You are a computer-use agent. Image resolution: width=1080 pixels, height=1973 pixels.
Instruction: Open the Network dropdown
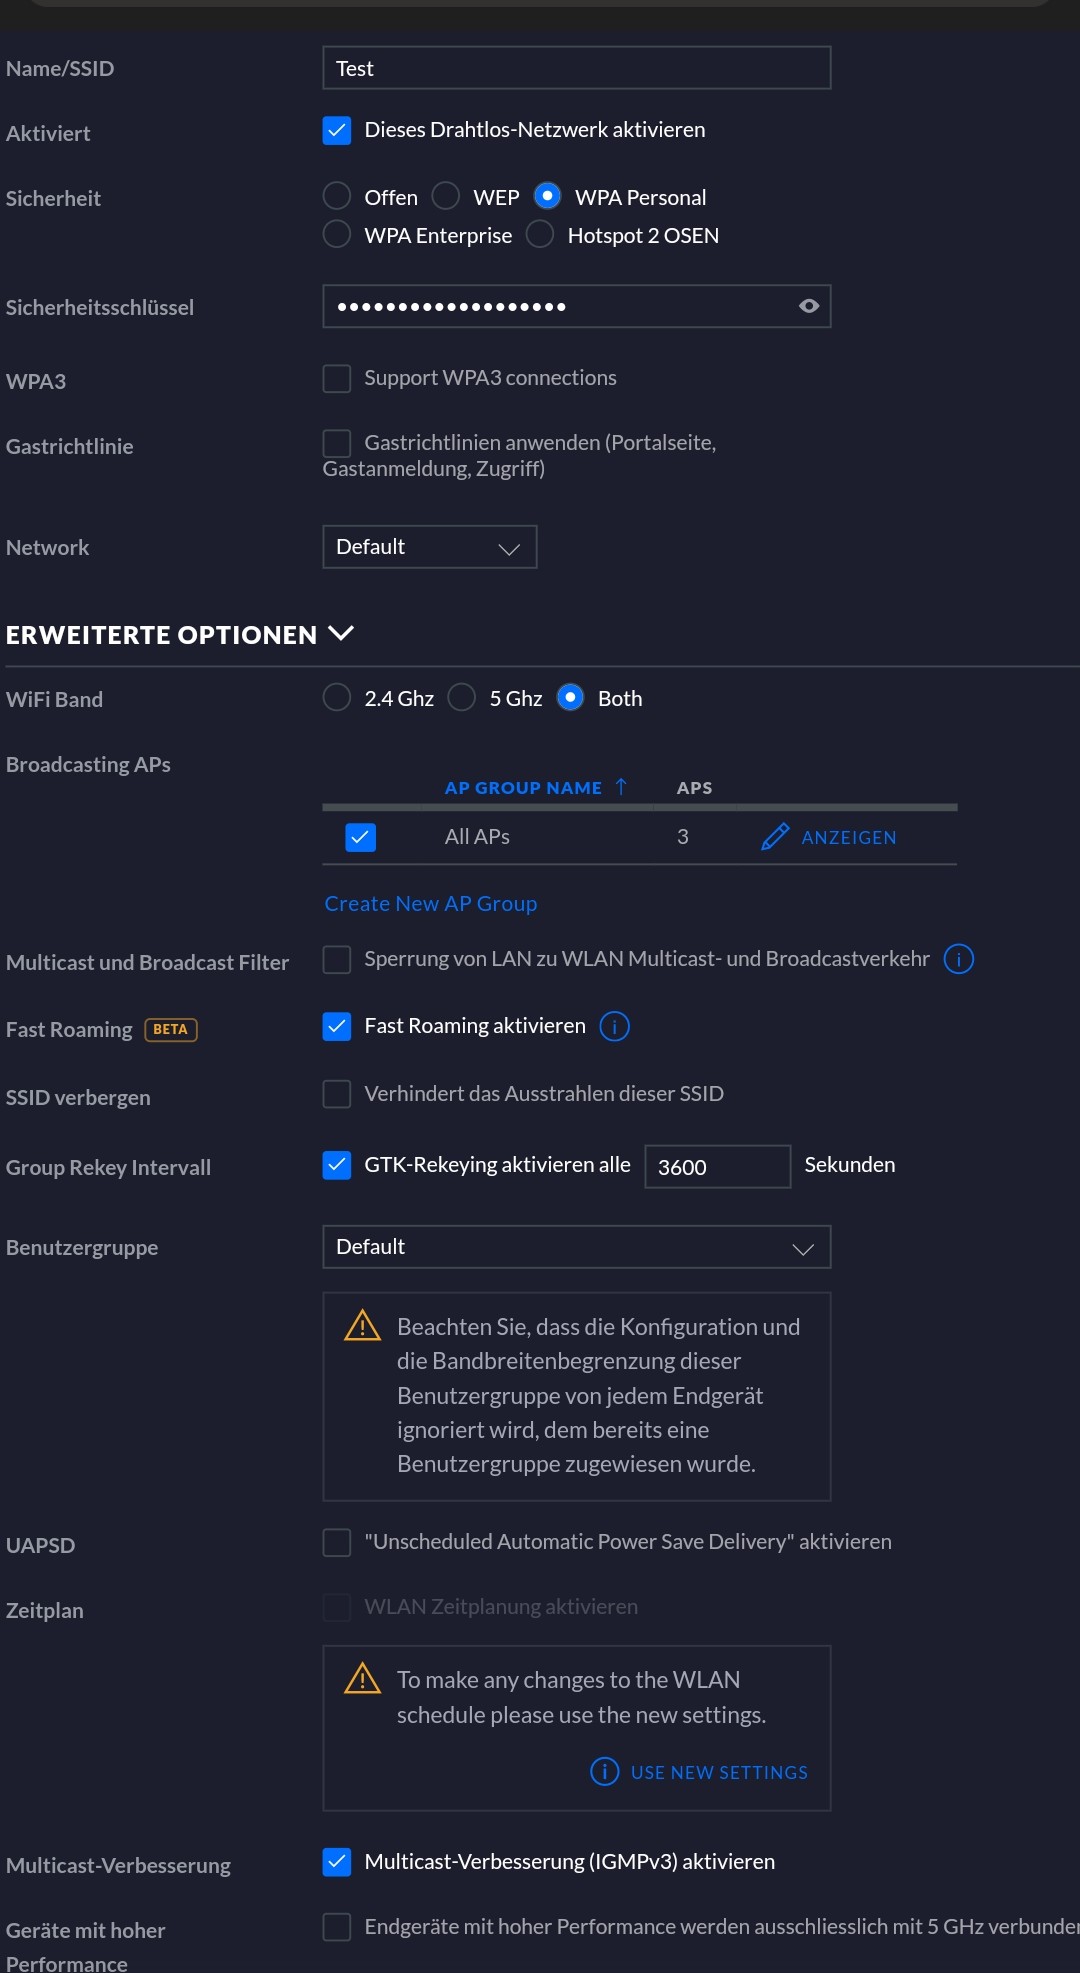click(429, 547)
